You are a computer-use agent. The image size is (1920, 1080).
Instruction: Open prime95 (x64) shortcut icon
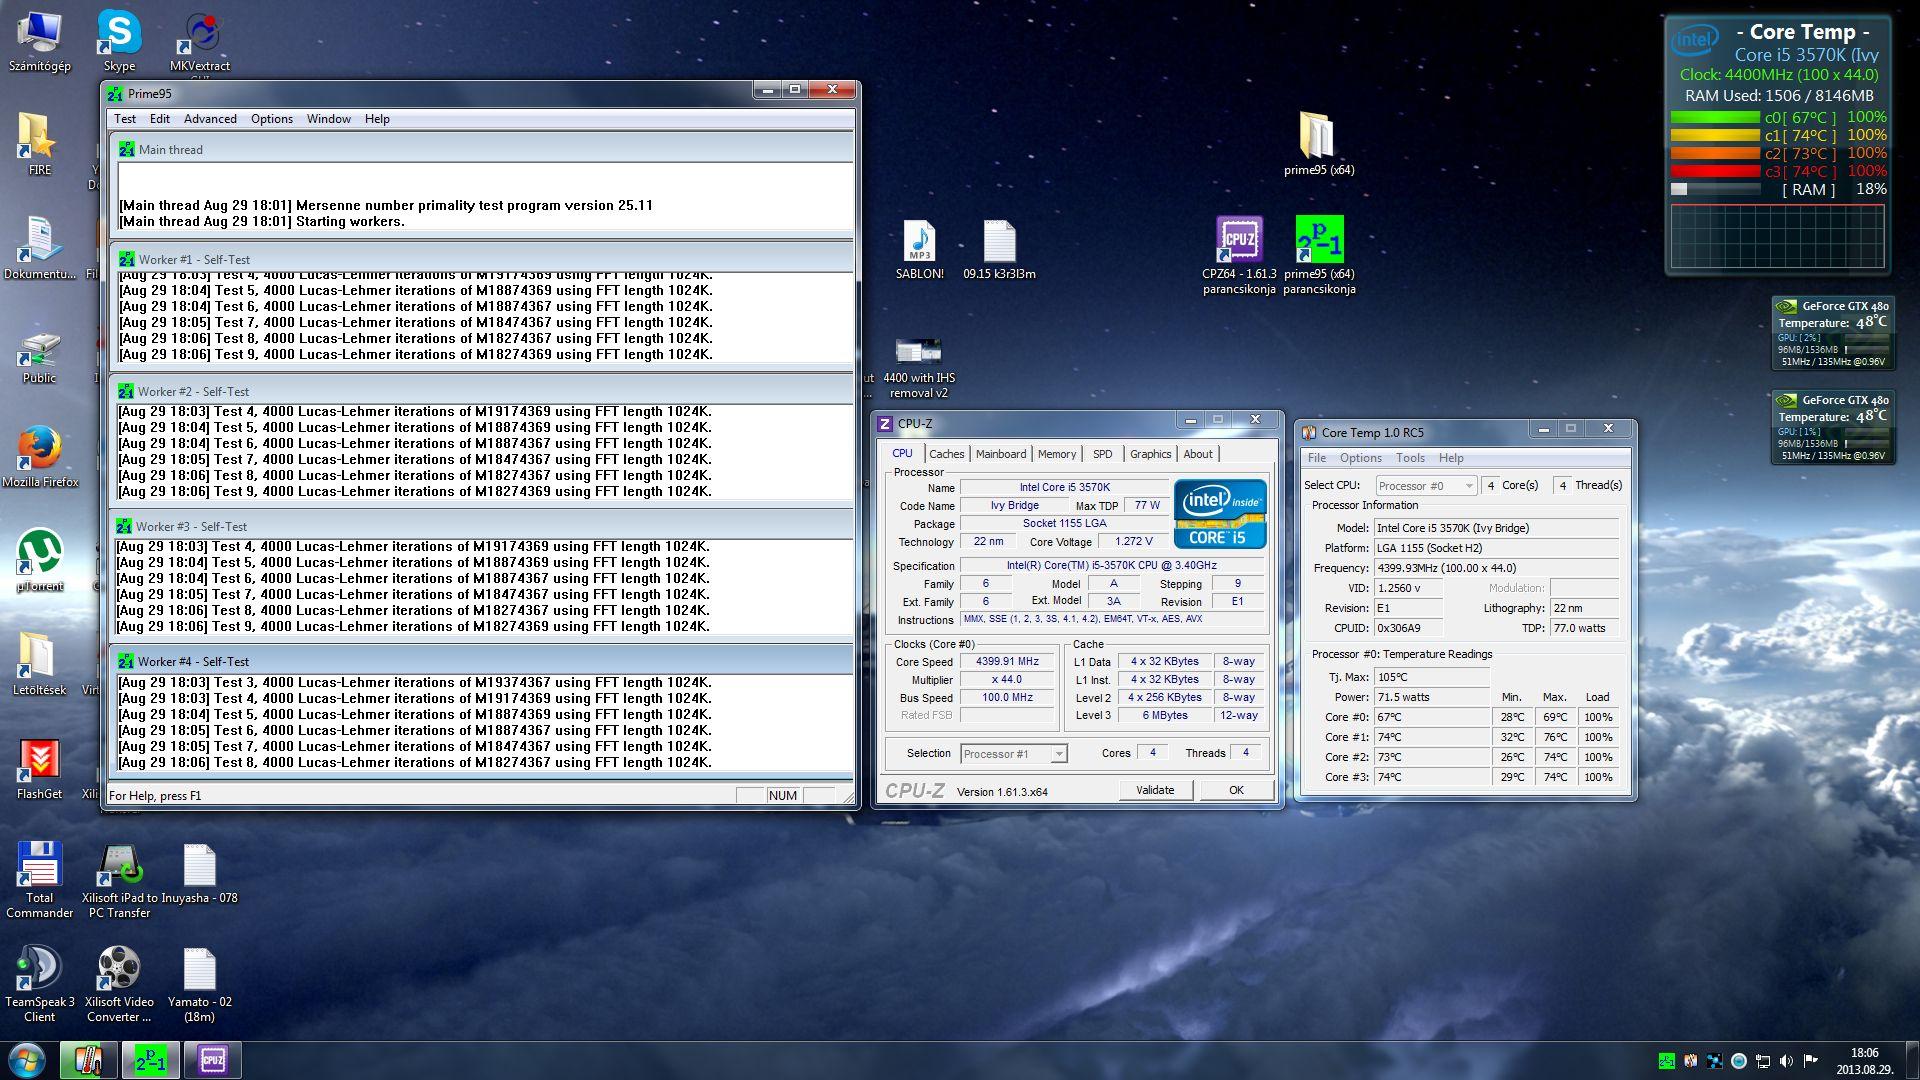[x=1319, y=255]
